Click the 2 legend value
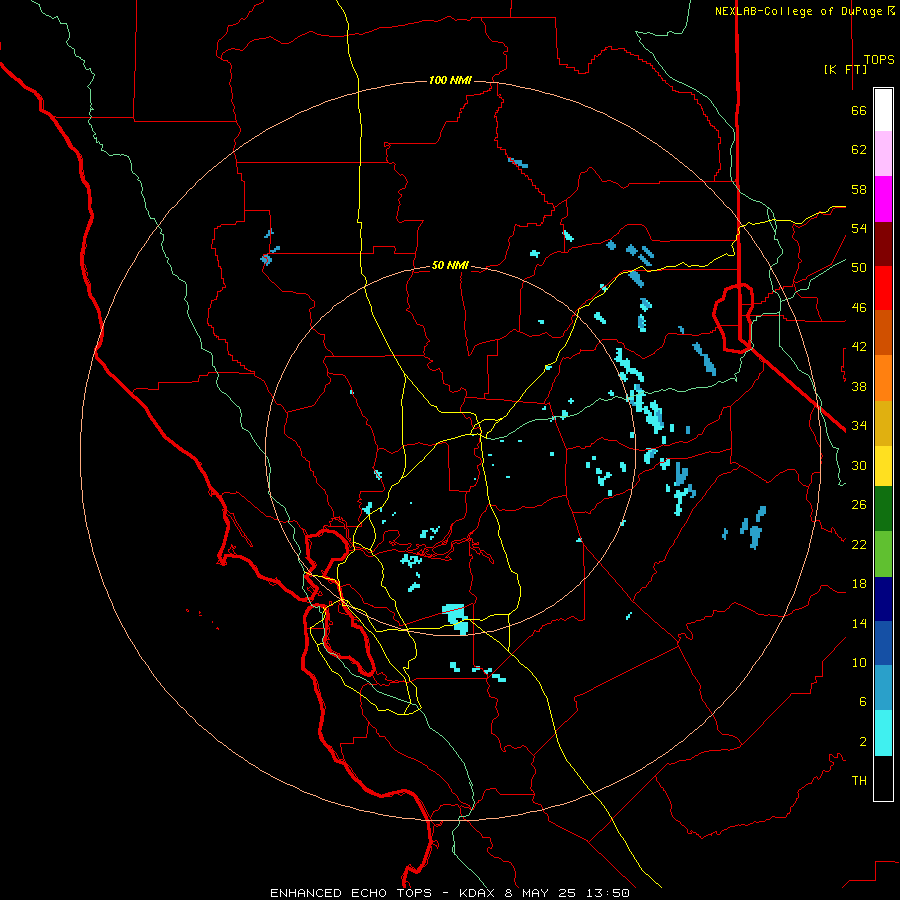 click(862, 742)
